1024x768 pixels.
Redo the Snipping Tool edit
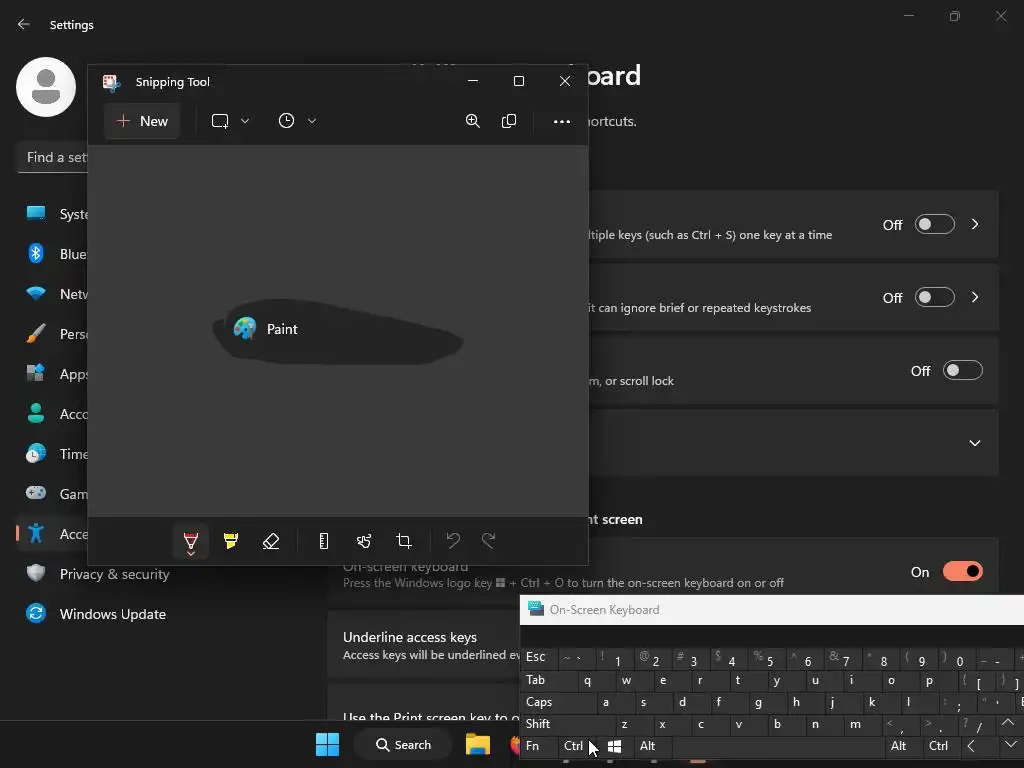(x=488, y=541)
